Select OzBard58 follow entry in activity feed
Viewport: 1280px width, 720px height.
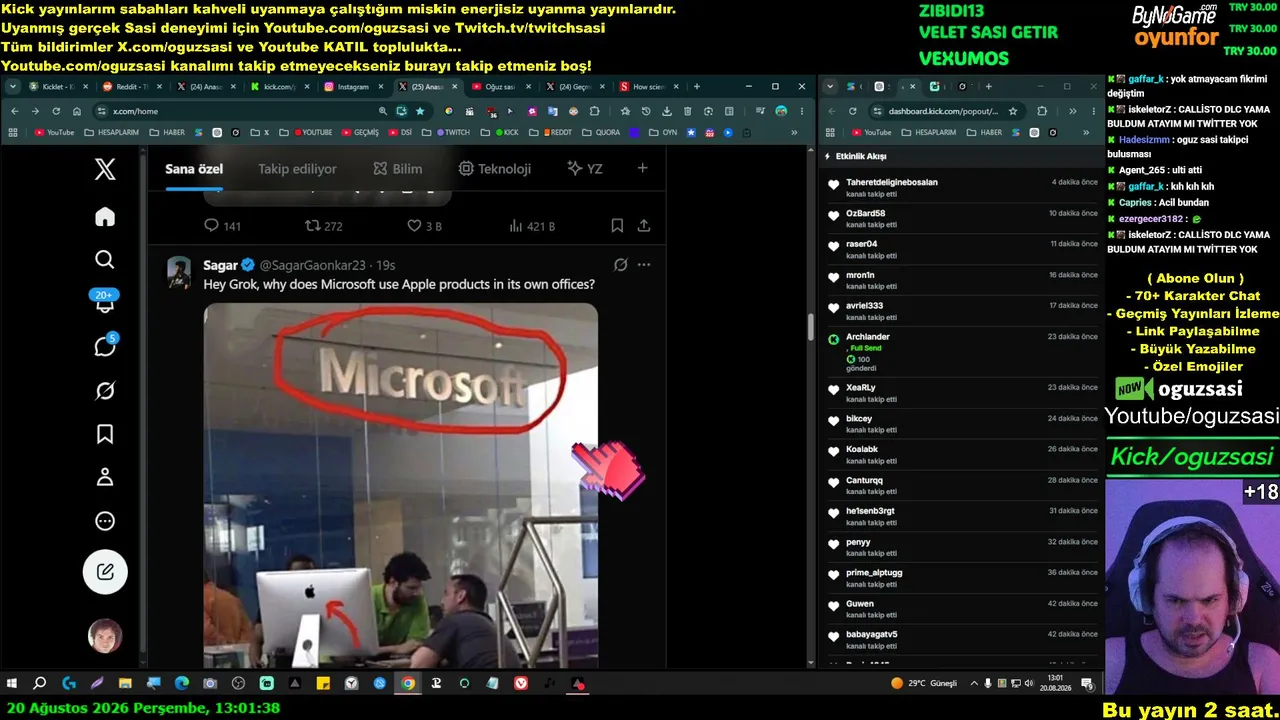[x=962, y=218]
